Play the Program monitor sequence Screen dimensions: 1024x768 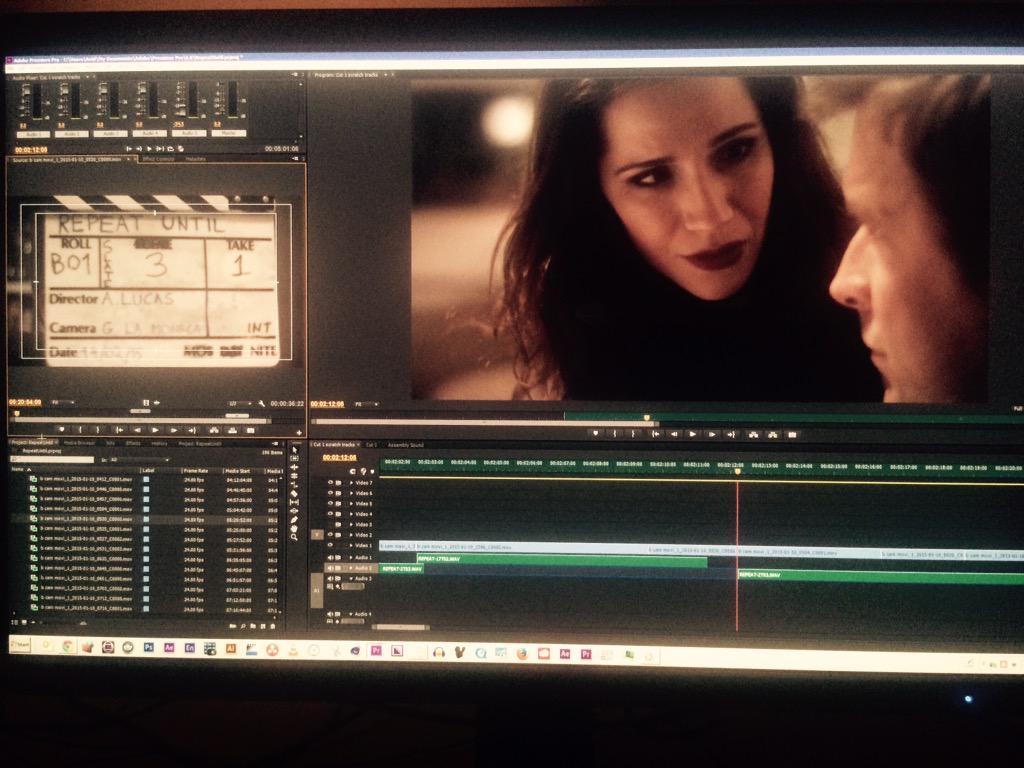[693, 434]
